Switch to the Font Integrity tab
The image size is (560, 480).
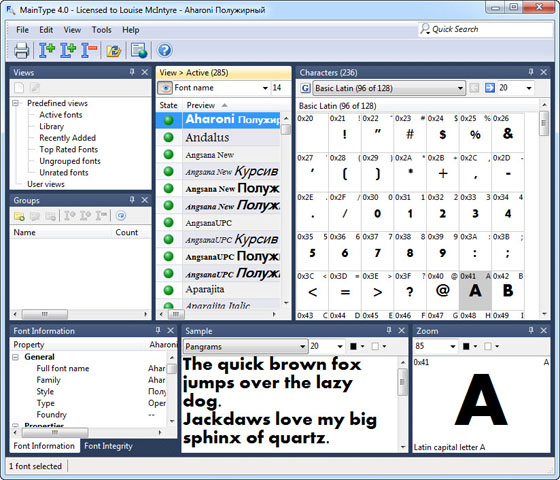tap(108, 446)
